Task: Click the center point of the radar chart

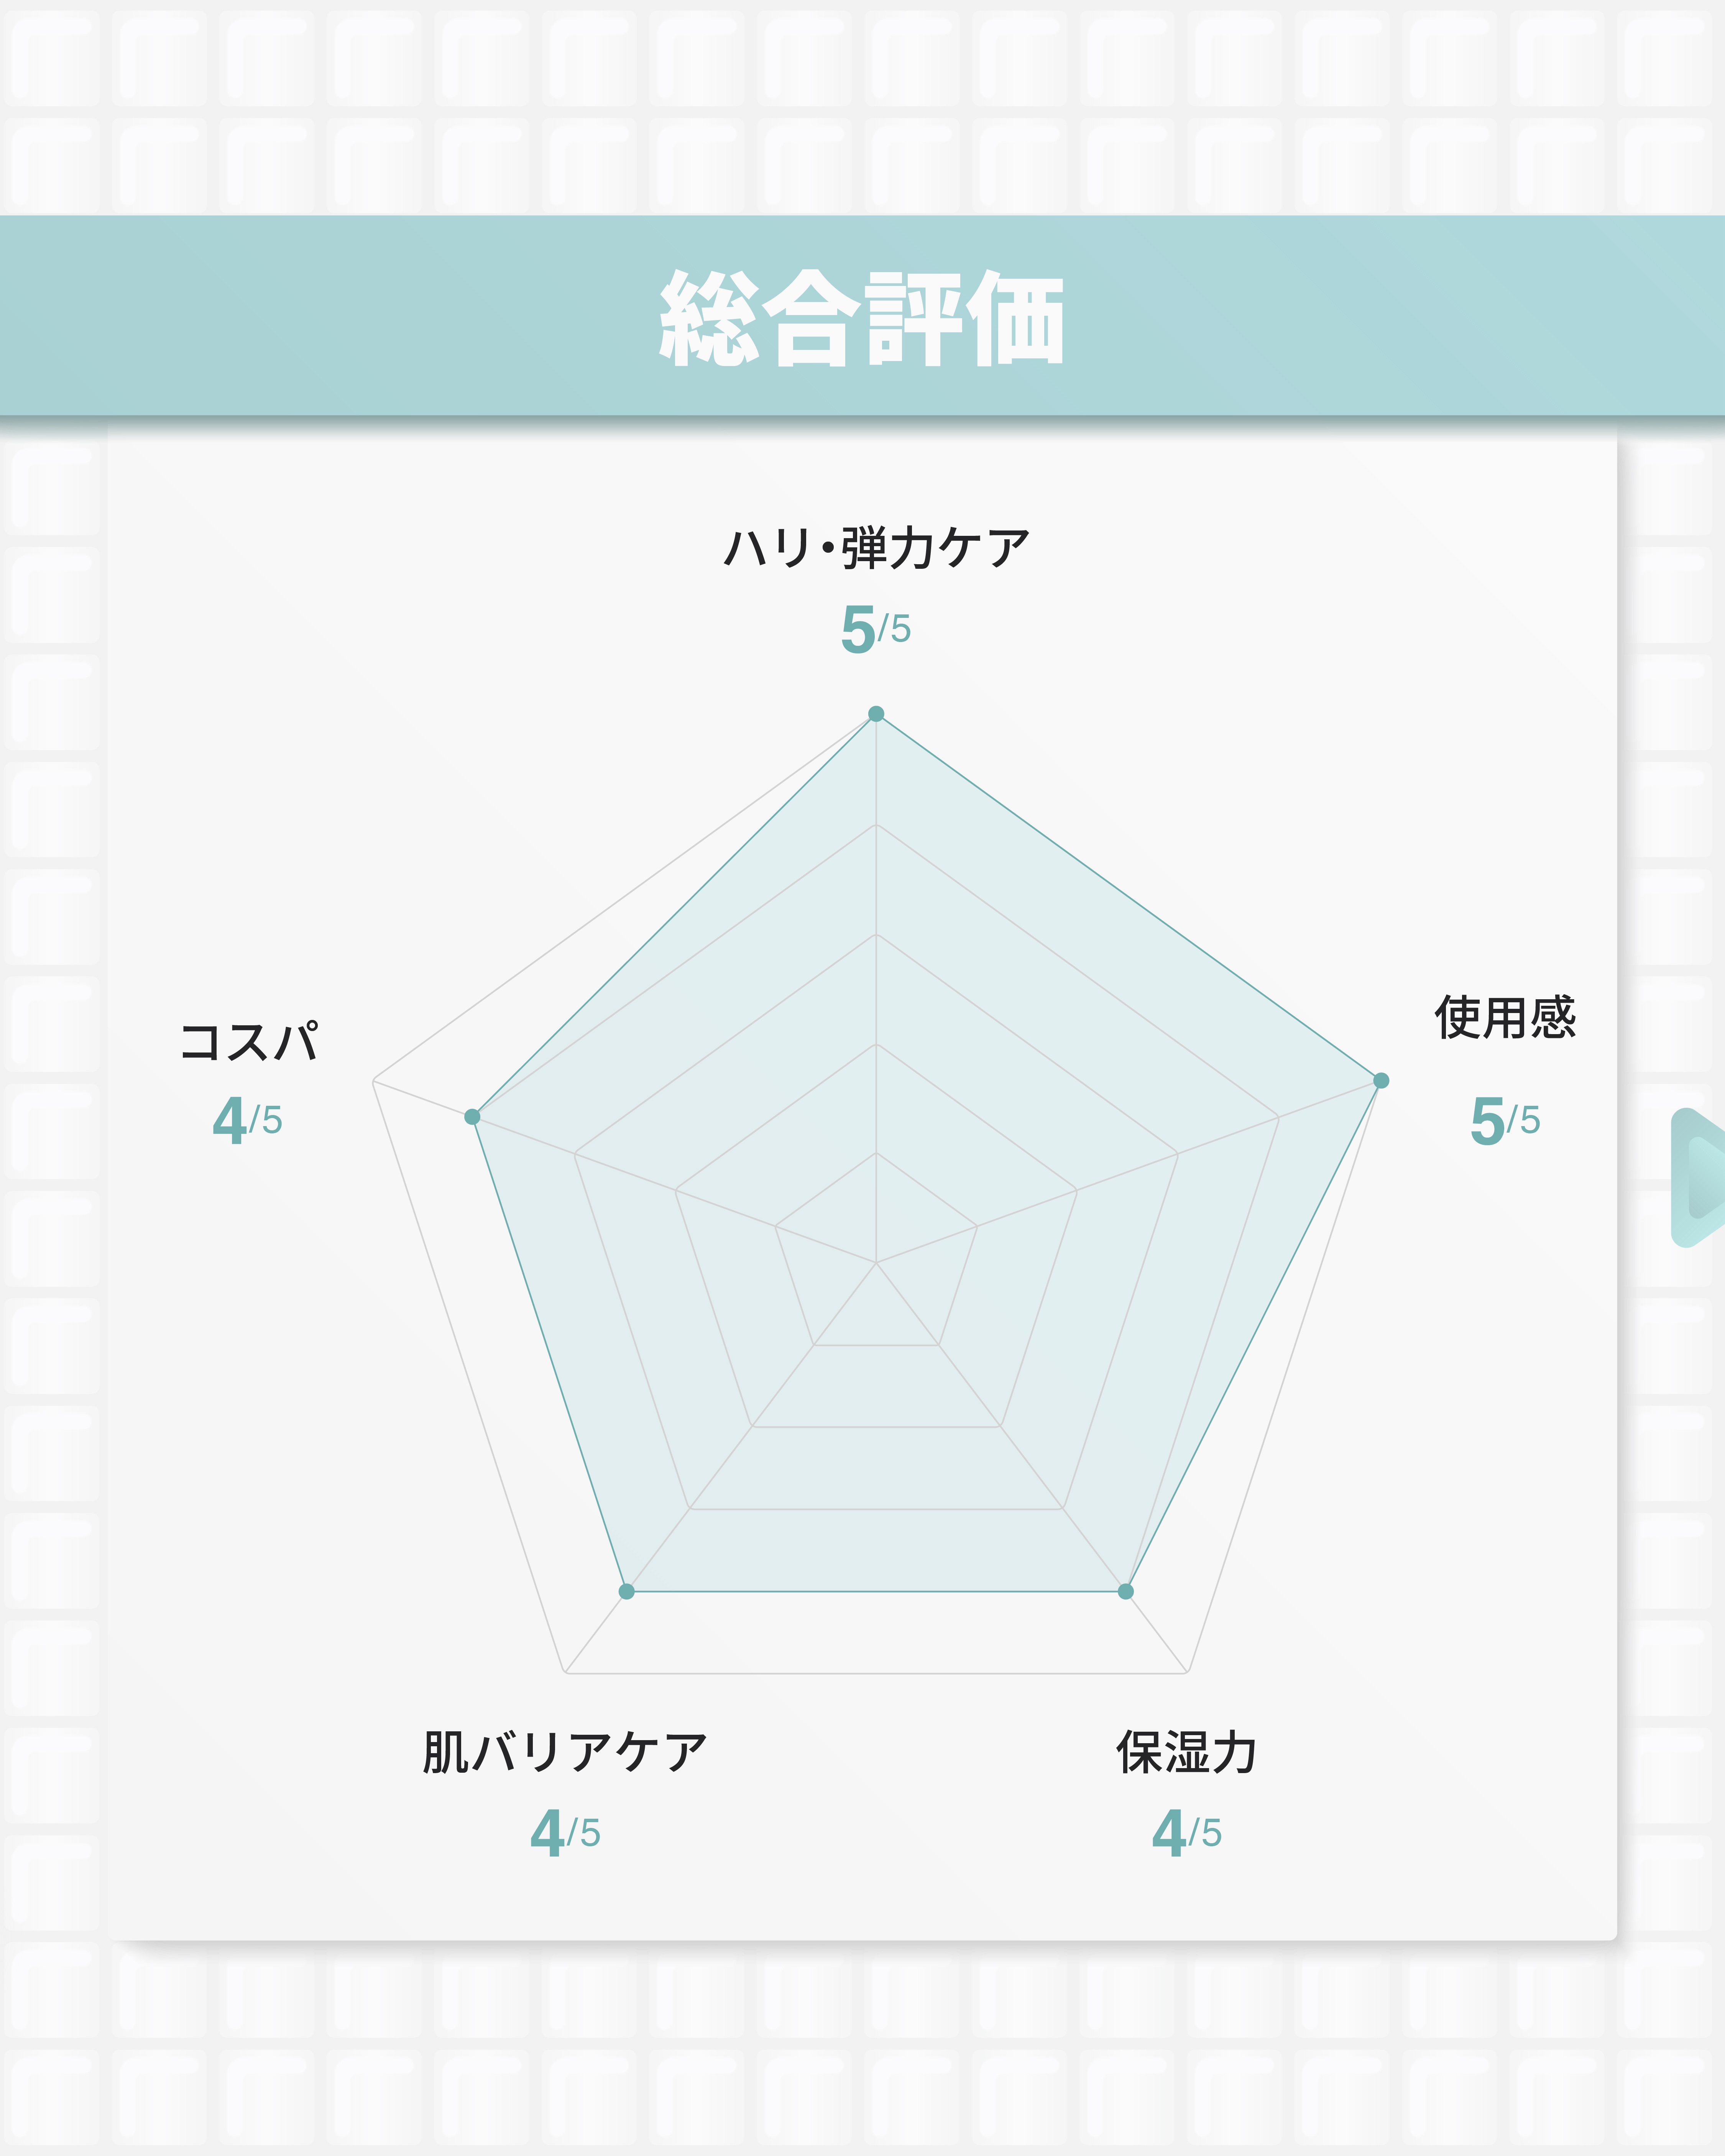Action: [876, 1263]
